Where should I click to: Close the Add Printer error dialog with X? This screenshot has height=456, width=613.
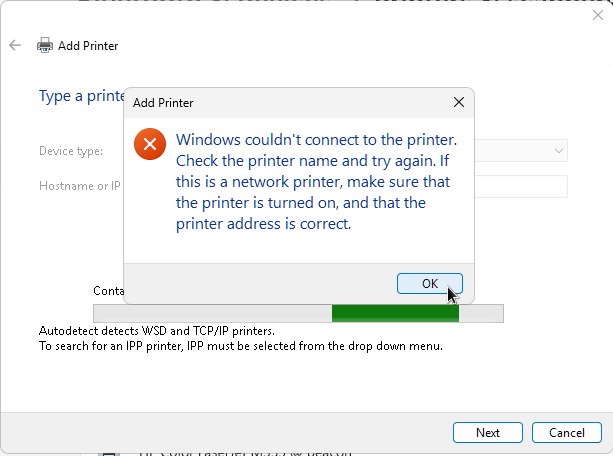coord(458,102)
